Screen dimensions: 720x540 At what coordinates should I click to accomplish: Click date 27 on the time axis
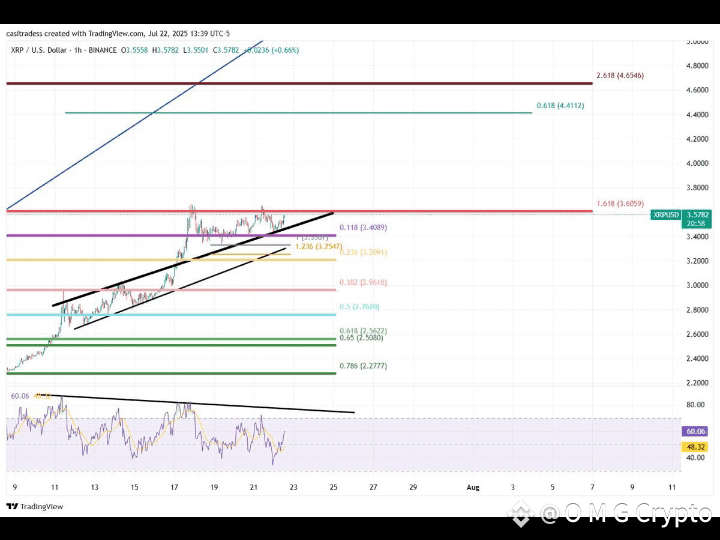tap(373, 487)
